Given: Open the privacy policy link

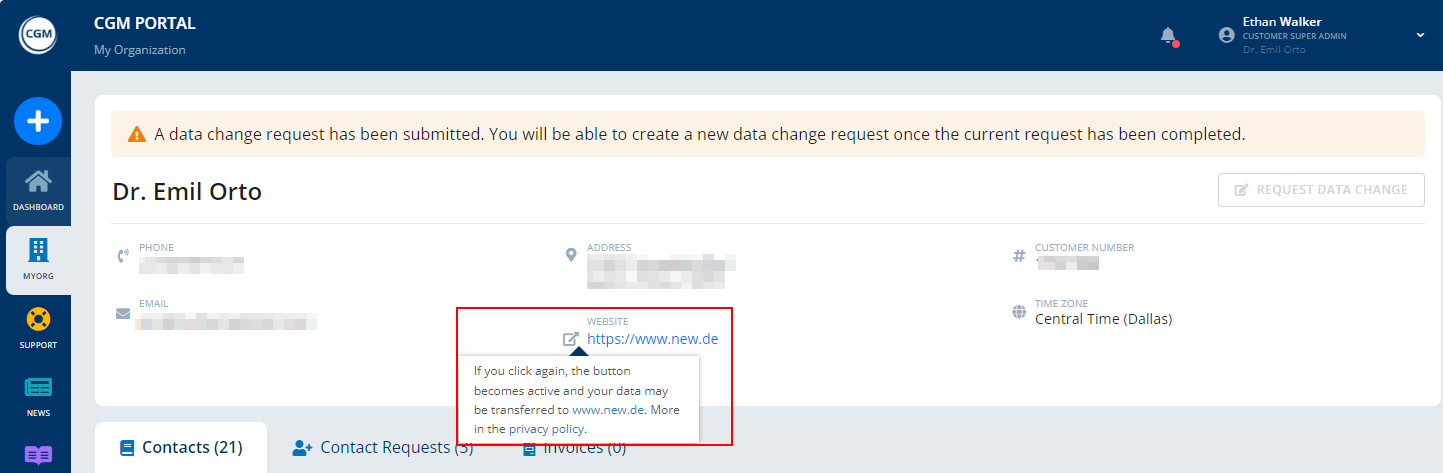Looking at the screenshot, I should [547, 429].
